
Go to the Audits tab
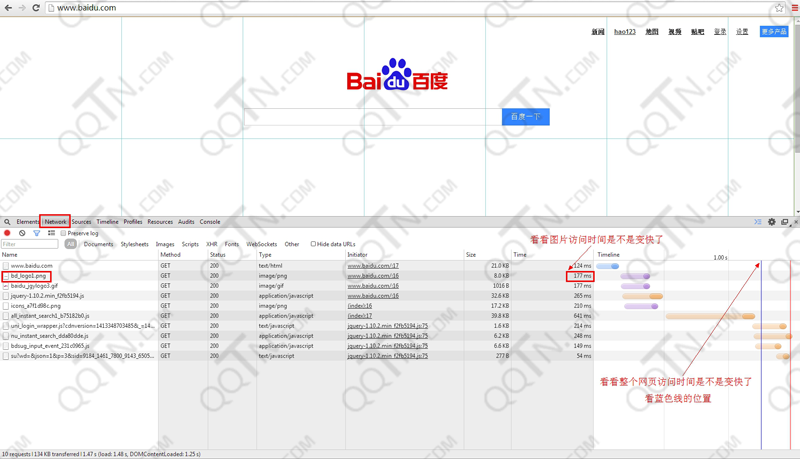pos(186,222)
